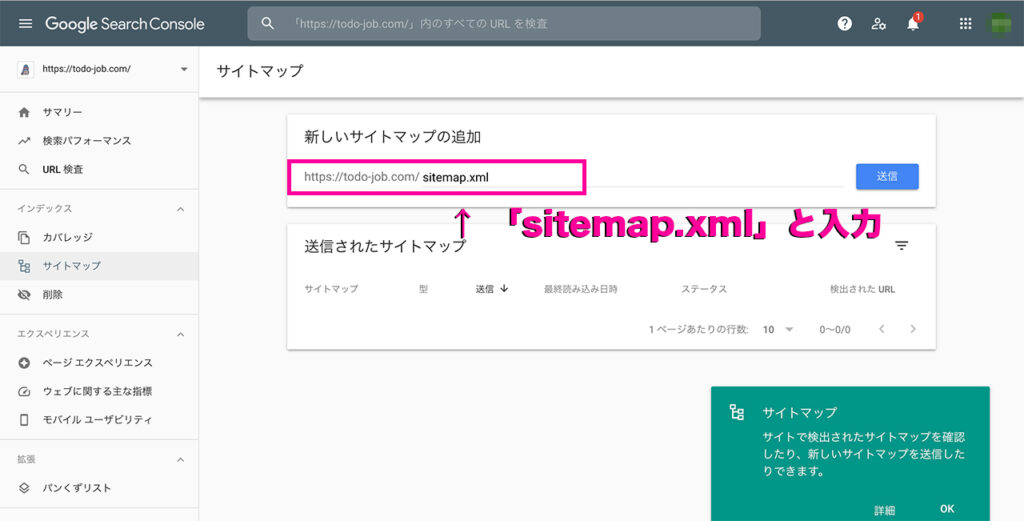Screen dimensions: 1024x521
Task: Open the notifications bell
Action: (x=913, y=24)
